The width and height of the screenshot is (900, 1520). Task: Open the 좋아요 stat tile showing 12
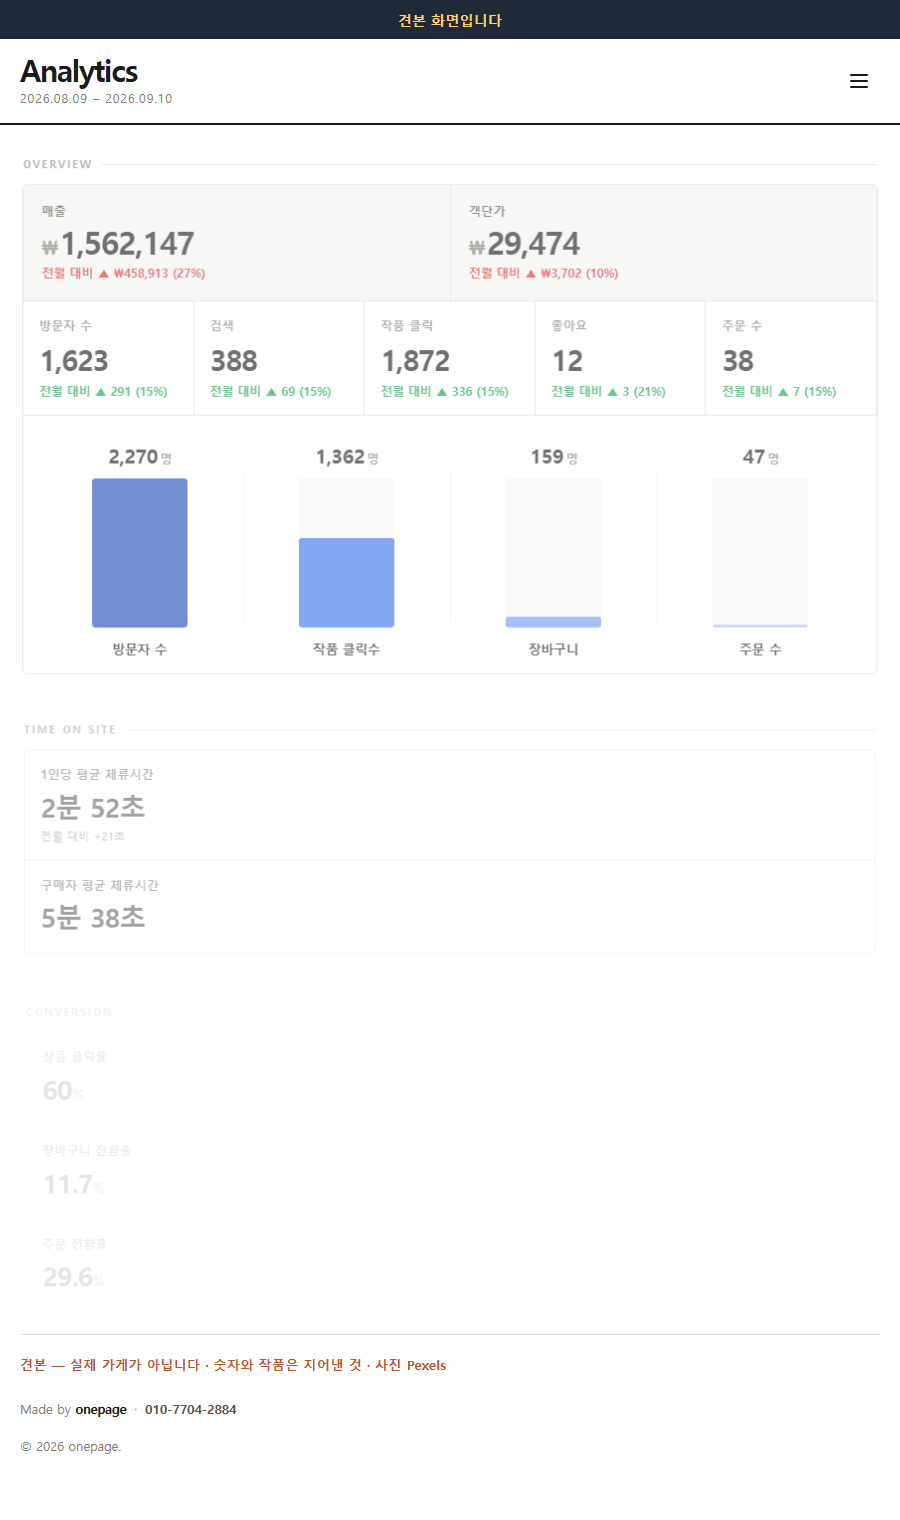(620, 358)
